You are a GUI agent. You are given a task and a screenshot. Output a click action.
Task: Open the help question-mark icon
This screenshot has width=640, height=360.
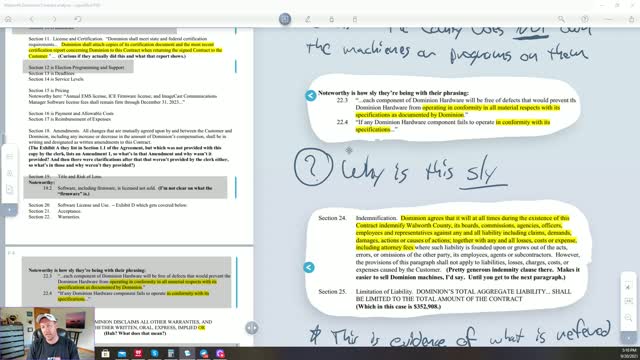click(x=585, y=19)
